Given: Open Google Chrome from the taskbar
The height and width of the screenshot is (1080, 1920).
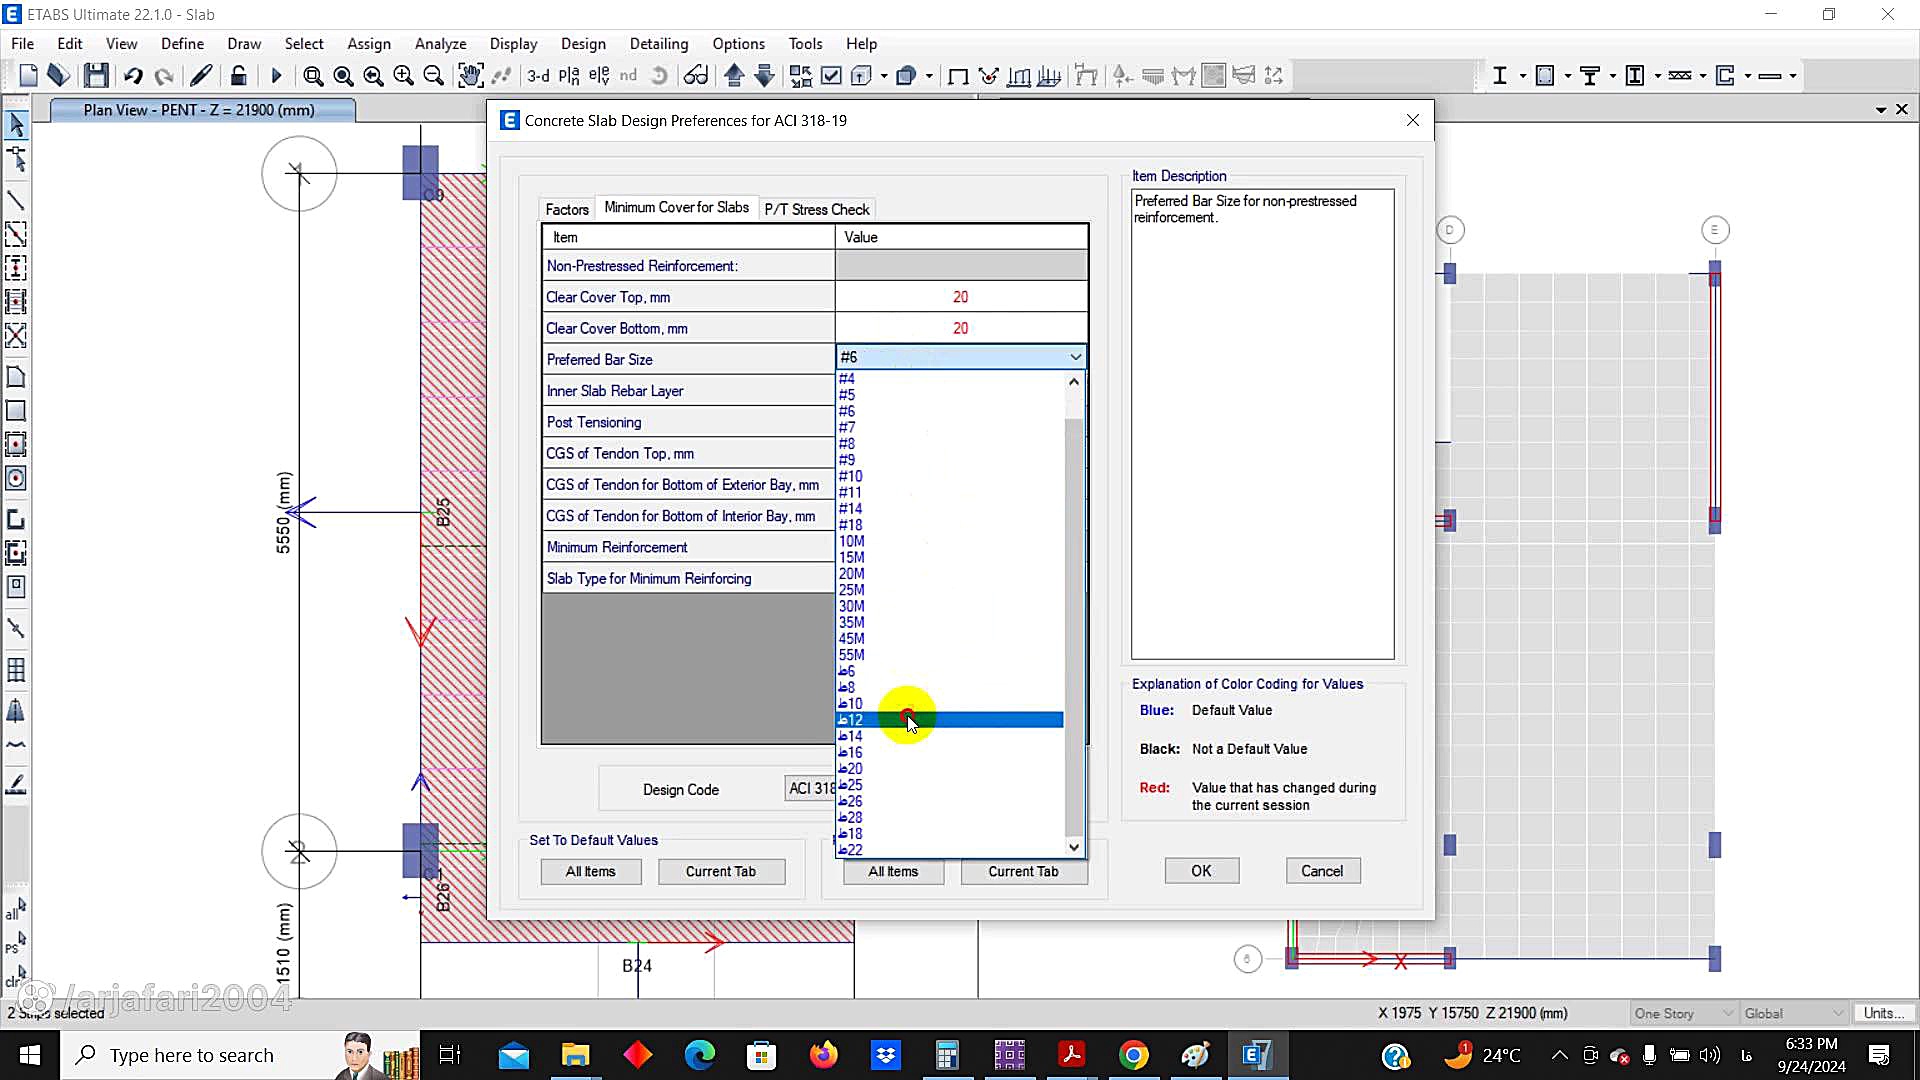Looking at the screenshot, I should (1133, 1055).
